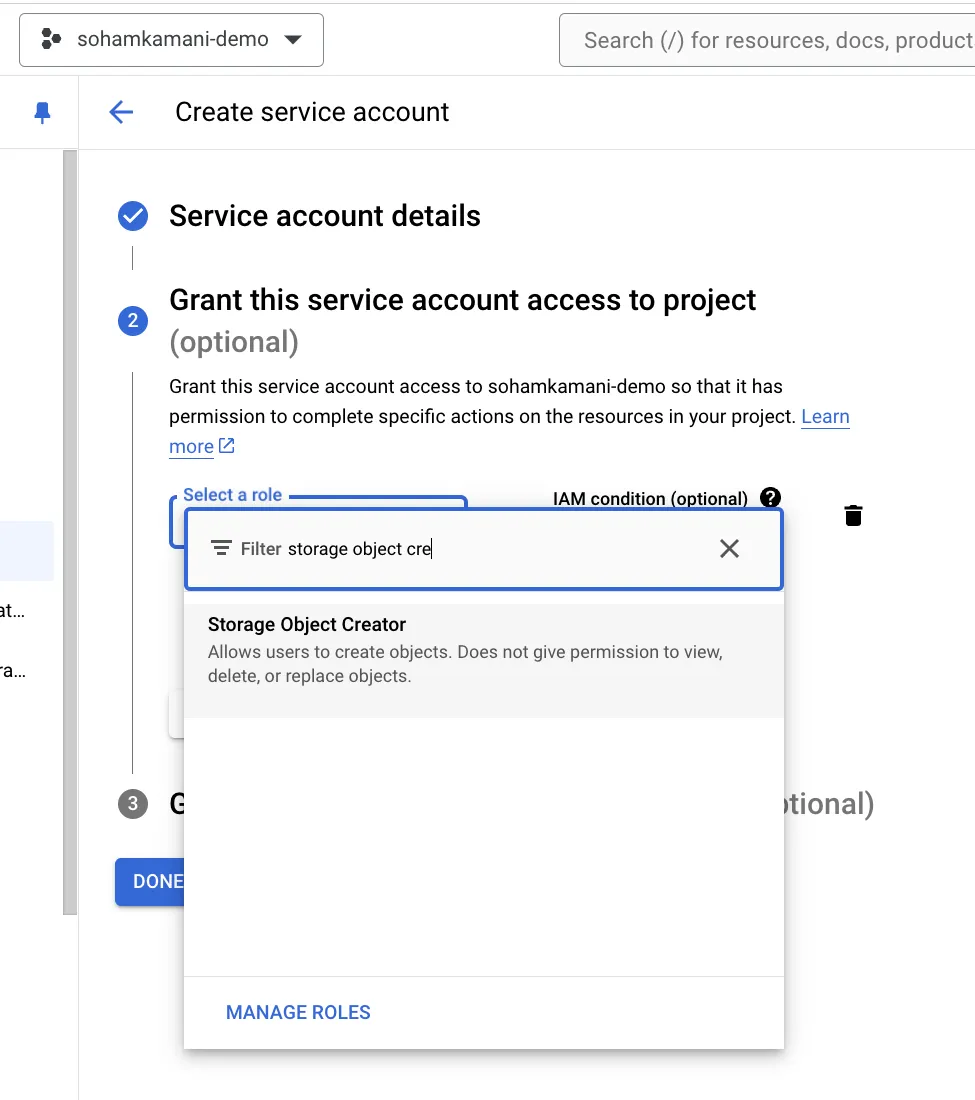Open the project selector chevron arrow

(292, 40)
